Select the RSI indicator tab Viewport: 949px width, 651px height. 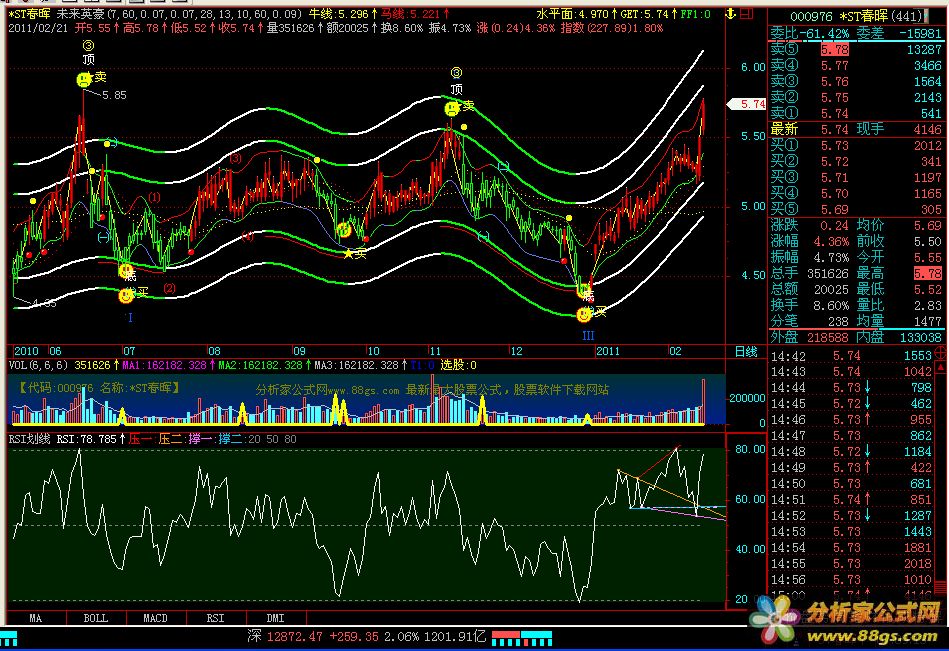pyautogui.click(x=215, y=618)
